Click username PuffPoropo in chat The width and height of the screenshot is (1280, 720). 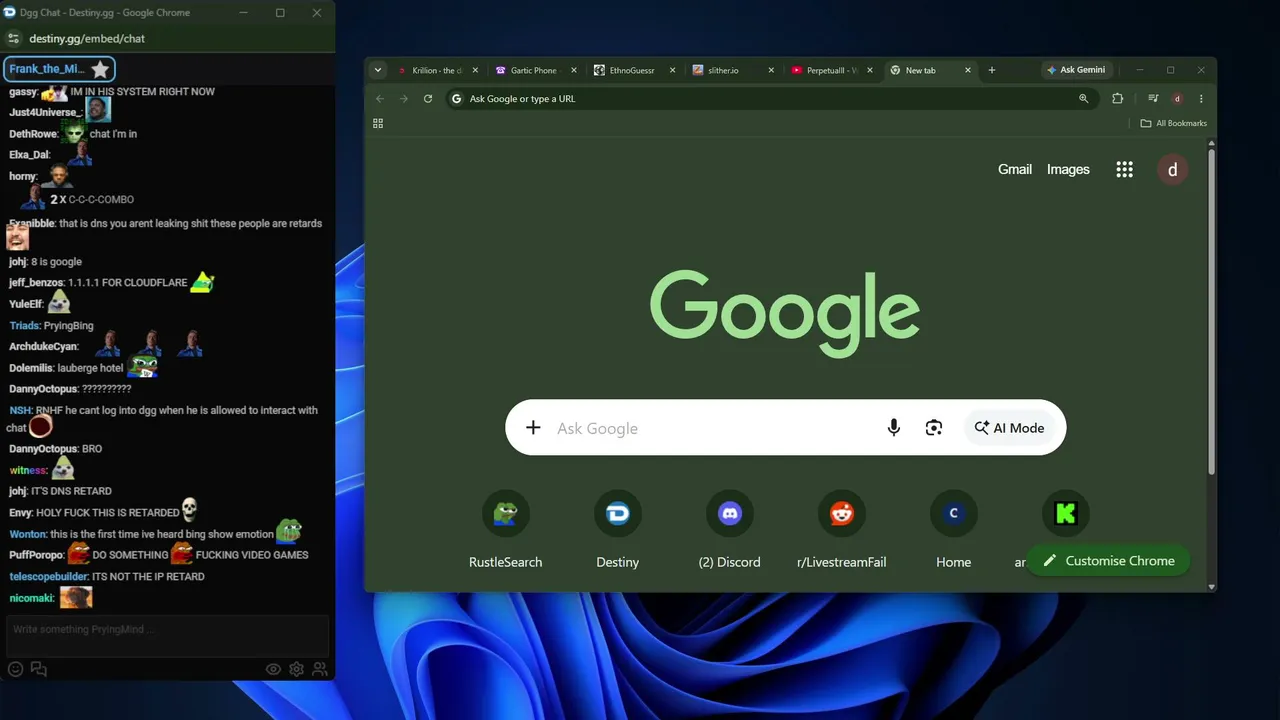[x=36, y=555]
